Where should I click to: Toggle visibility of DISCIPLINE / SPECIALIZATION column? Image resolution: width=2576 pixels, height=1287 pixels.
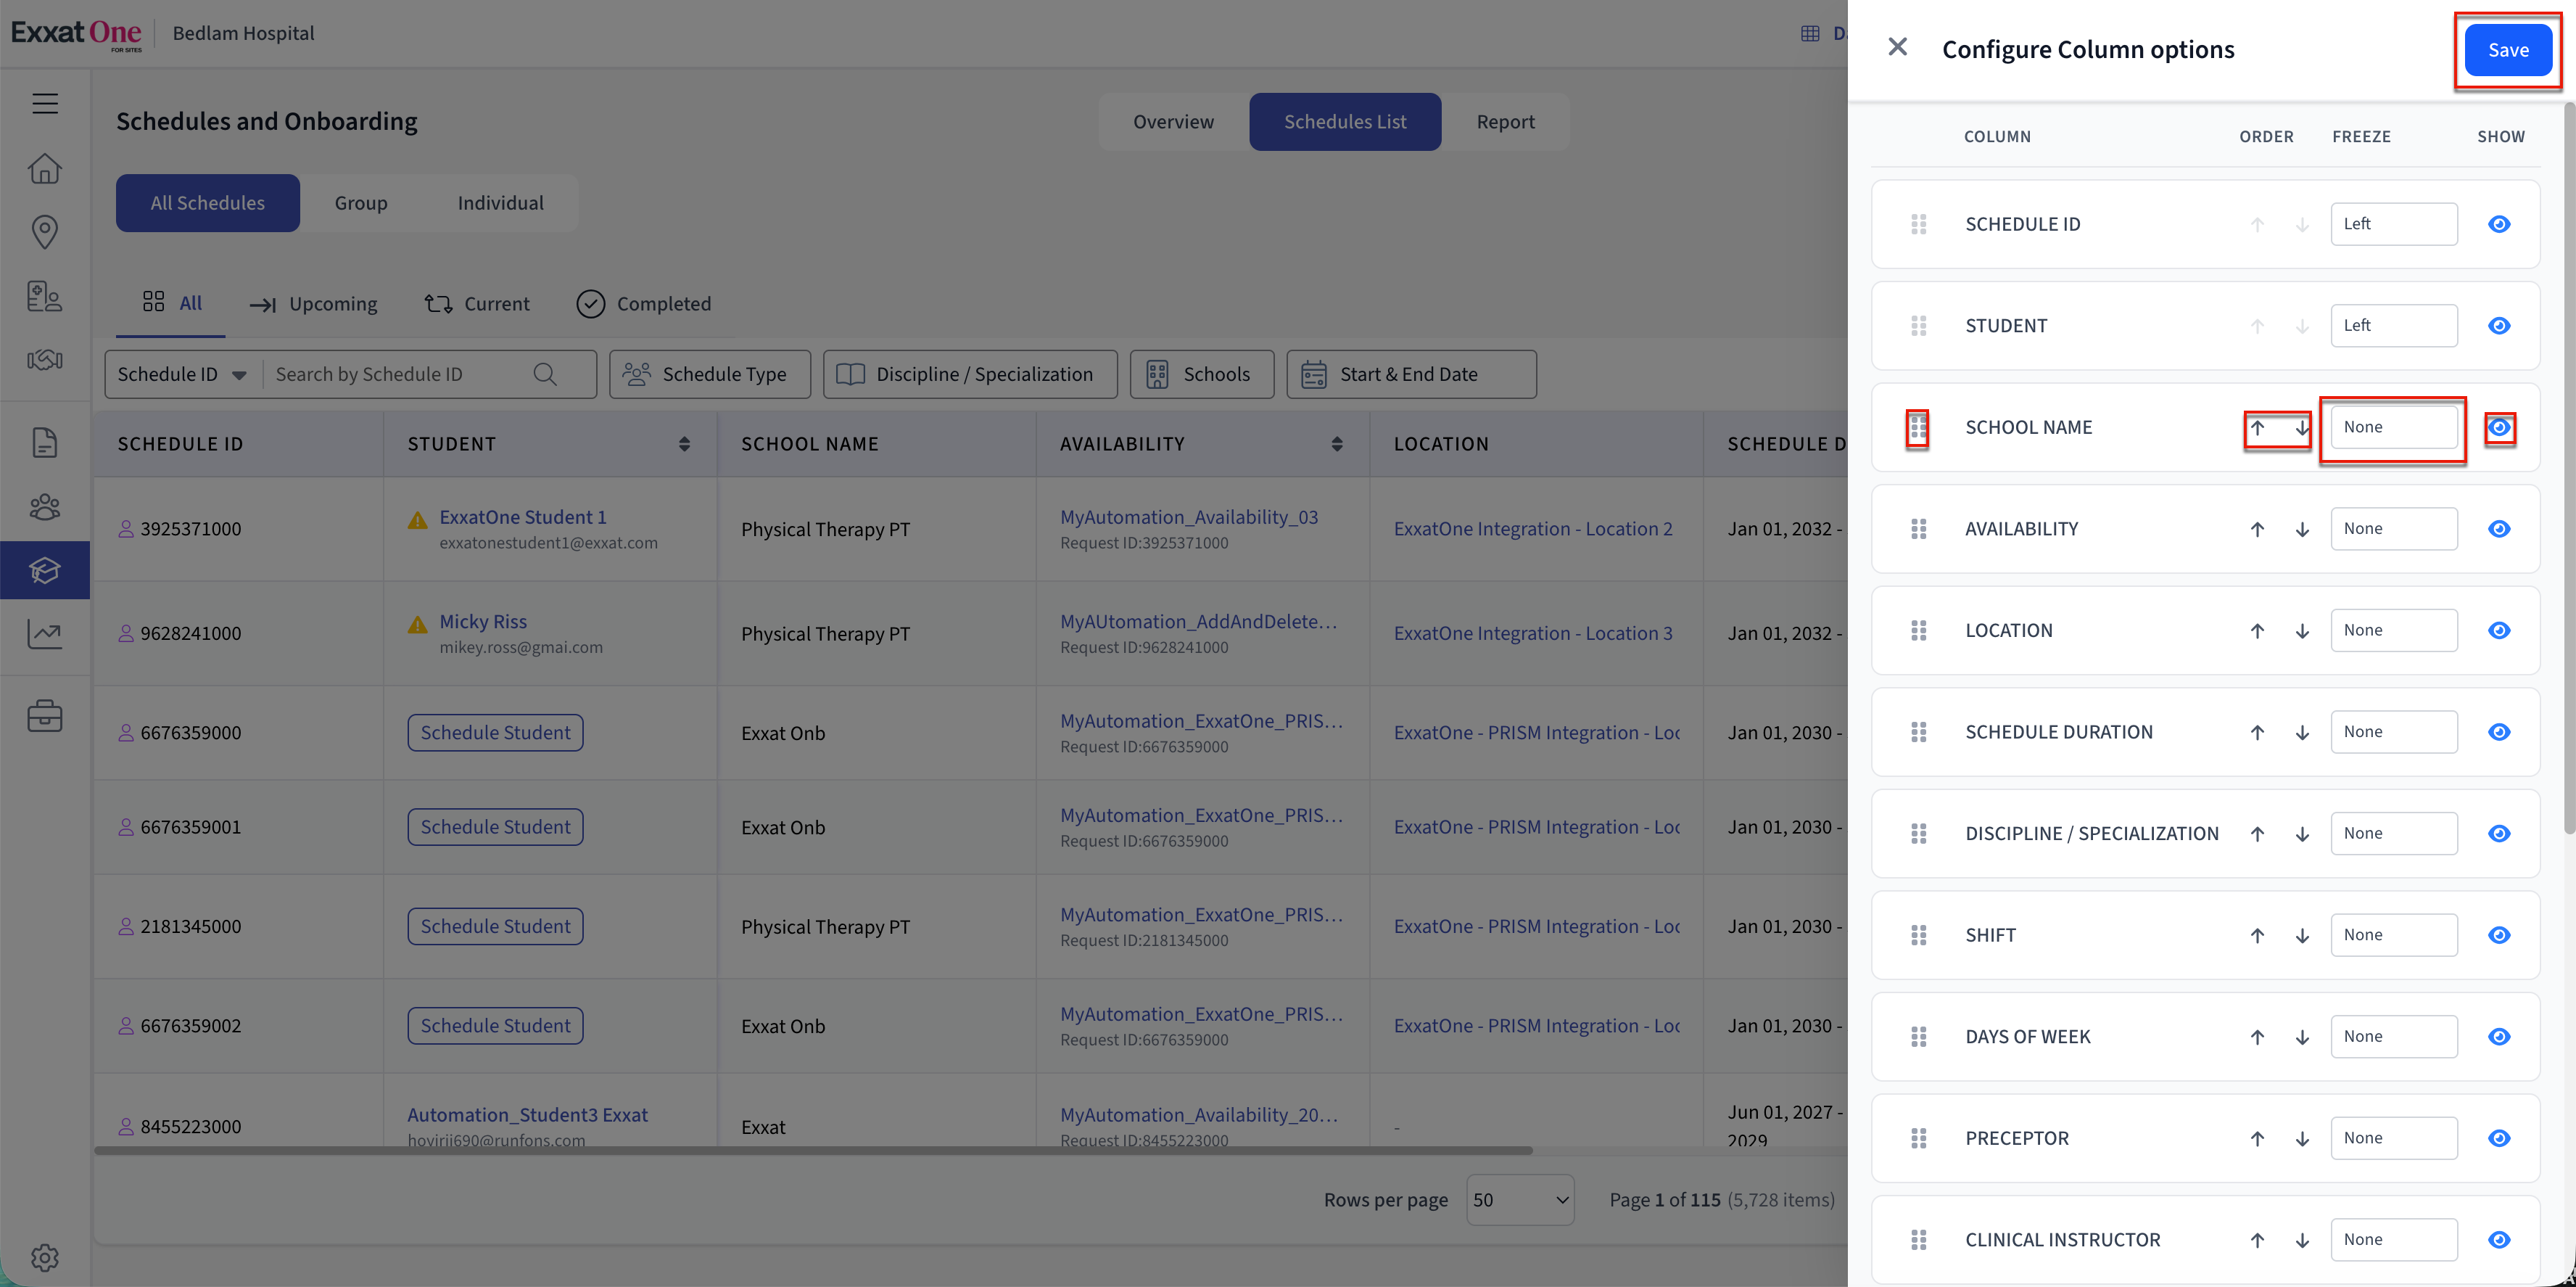click(2498, 833)
